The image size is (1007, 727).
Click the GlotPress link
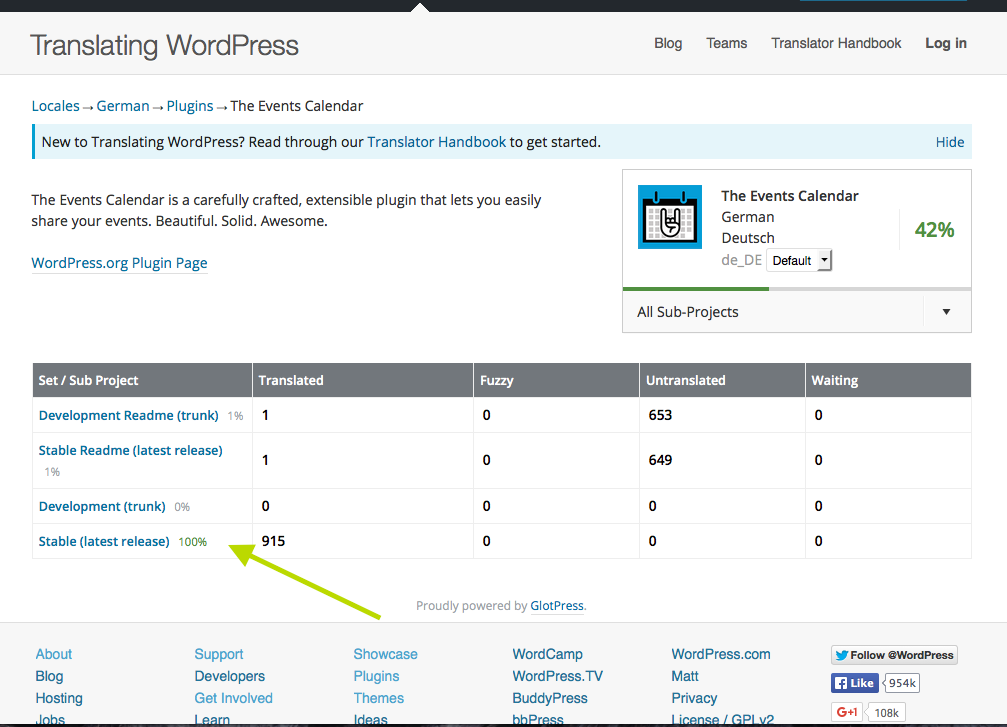coord(557,606)
